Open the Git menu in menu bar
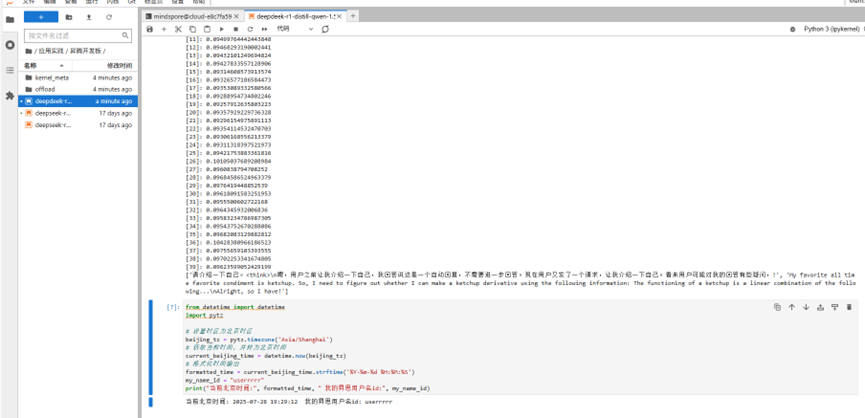Image resolution: width=865 pixels, height=418 pixels. tap(131, 3)
